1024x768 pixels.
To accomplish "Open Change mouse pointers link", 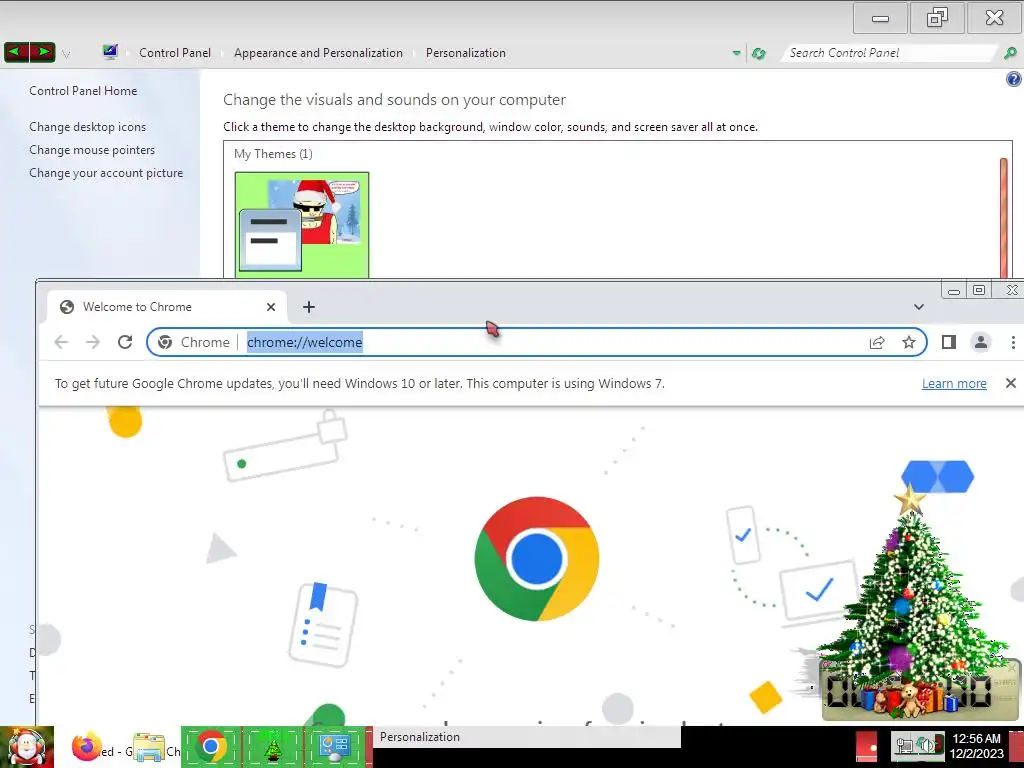I will [92, 150].
